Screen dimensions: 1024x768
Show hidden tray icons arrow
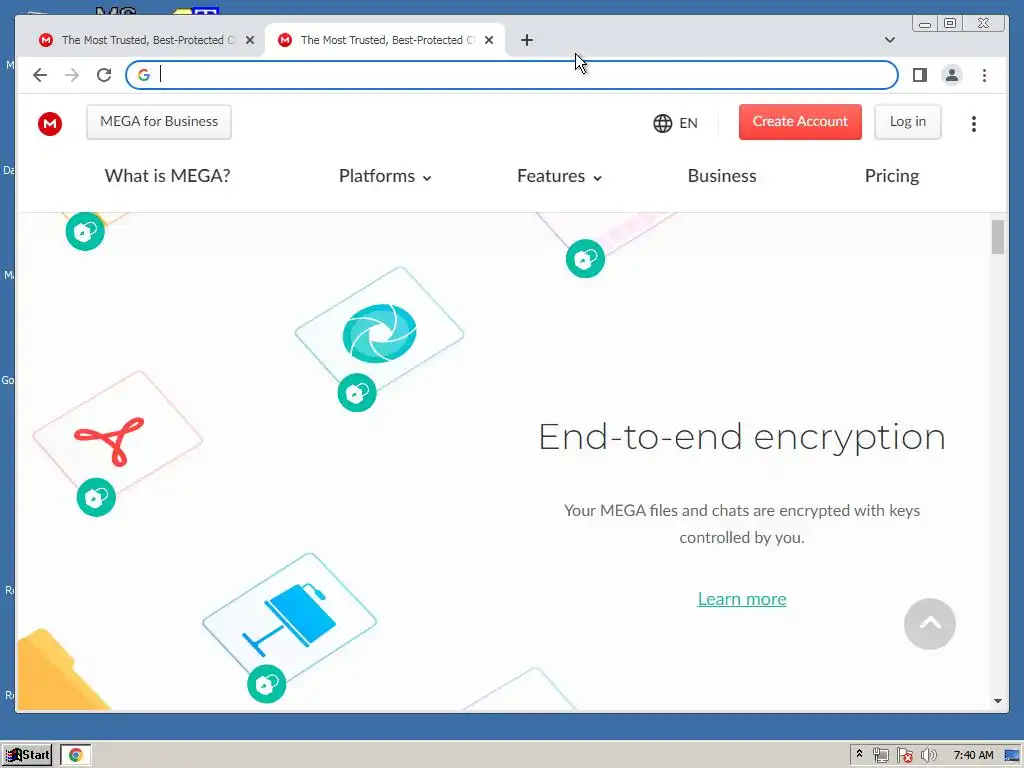(x=859, y=754)
